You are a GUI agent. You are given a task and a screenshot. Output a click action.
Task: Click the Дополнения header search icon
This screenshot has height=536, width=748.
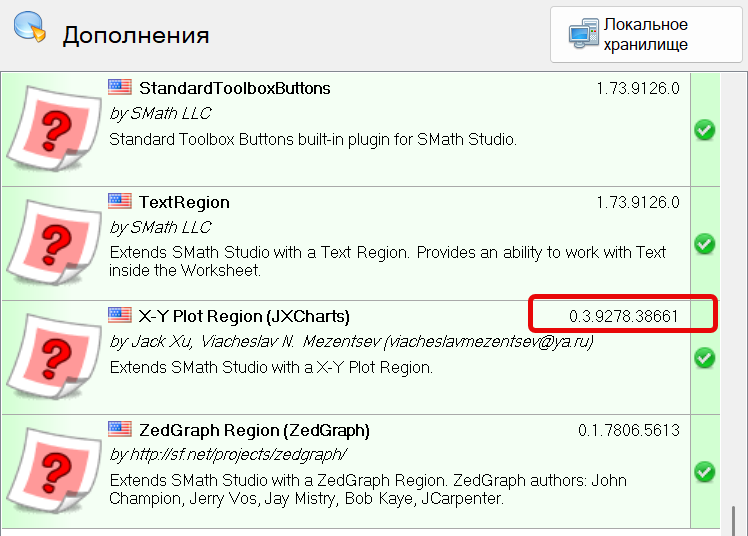pos(30,27)
